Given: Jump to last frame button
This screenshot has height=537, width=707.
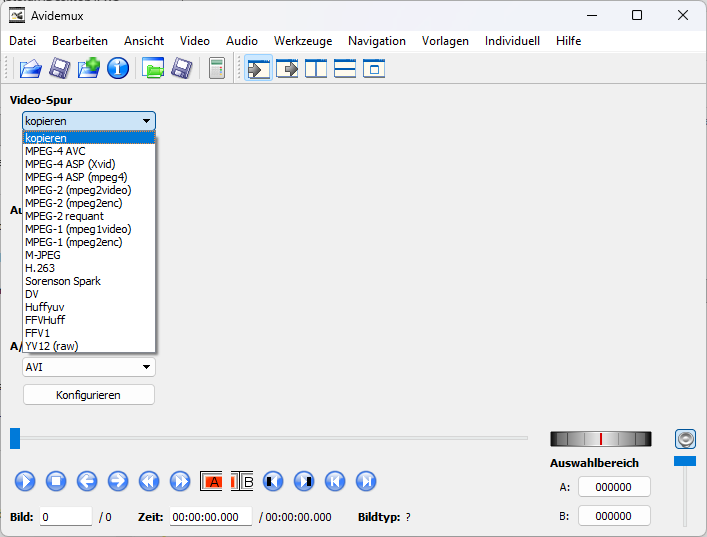Looking at the screenshot, I should [x=366, y=481].
